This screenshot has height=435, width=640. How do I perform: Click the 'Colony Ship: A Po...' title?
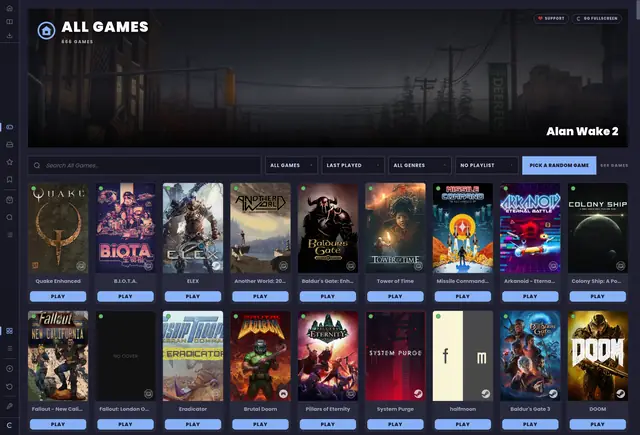598,281
